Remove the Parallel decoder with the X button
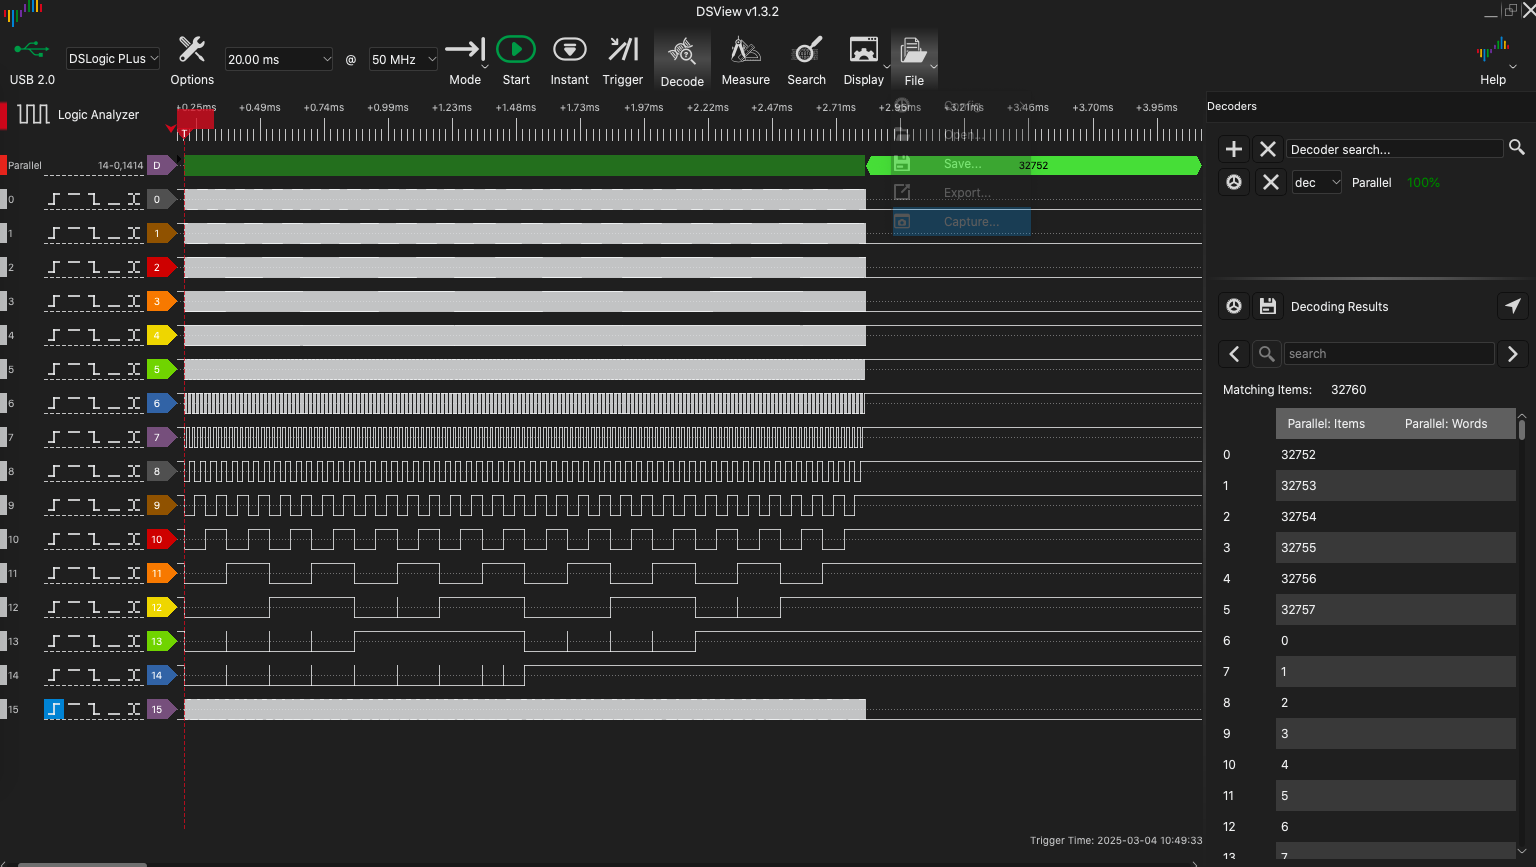Viewport: 1536px width, 867px height. click(1270, 182)
